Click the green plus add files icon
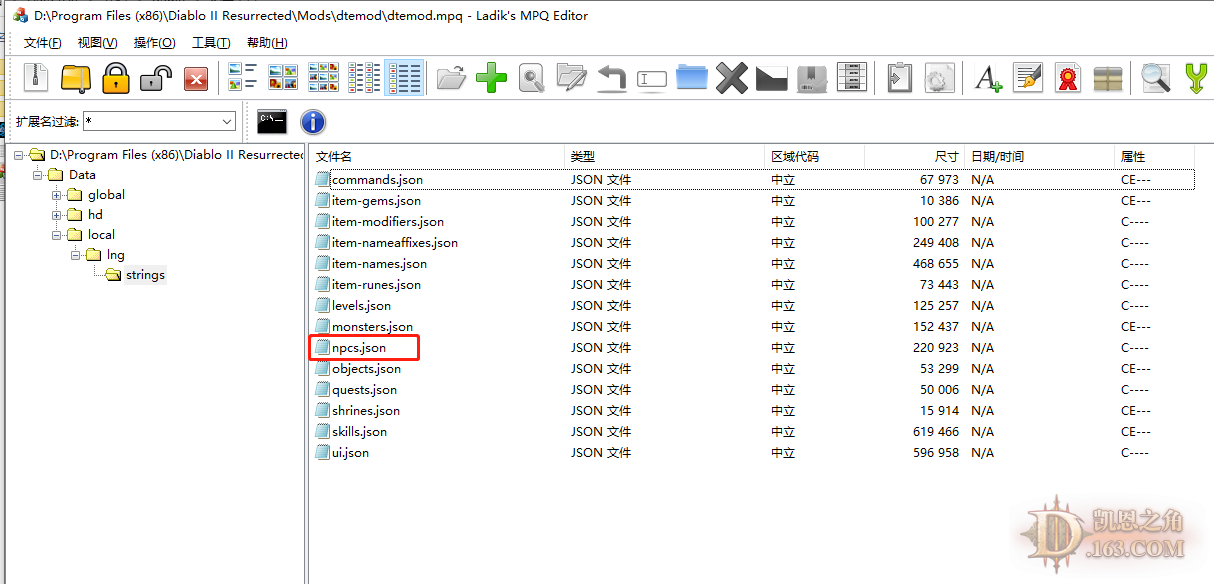The image size is (1214, 584). (x=491, y=78)
